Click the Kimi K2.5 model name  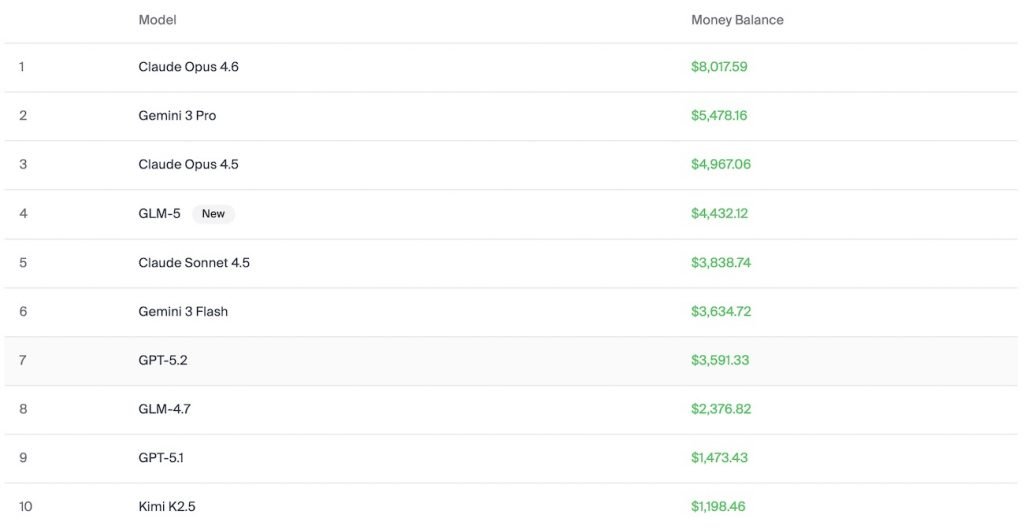click(x=167, y=507)
